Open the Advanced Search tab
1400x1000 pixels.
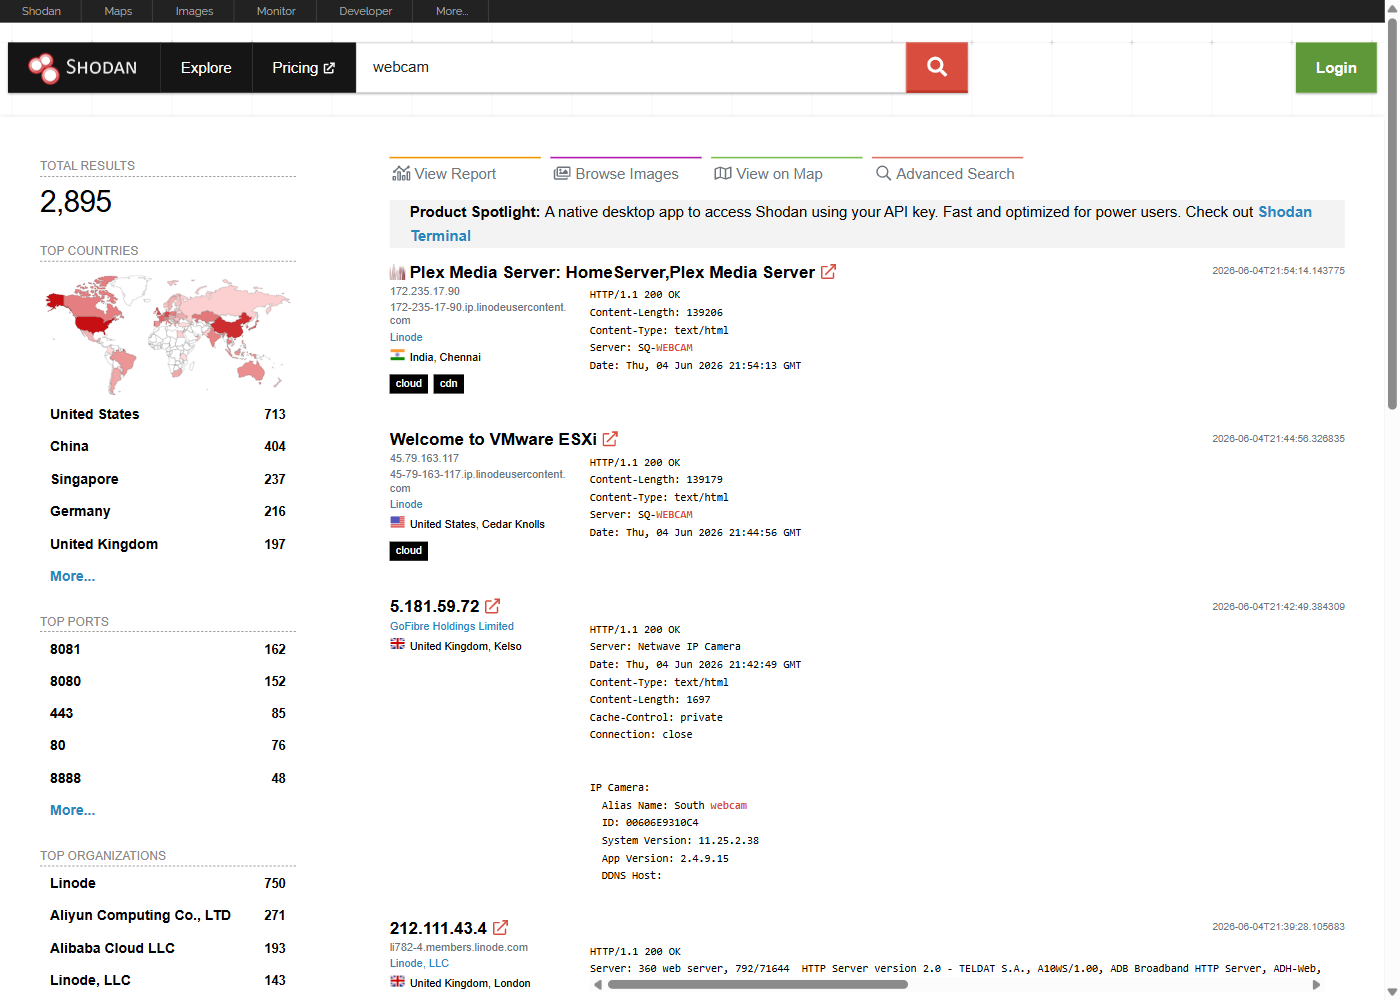point(946,173)
